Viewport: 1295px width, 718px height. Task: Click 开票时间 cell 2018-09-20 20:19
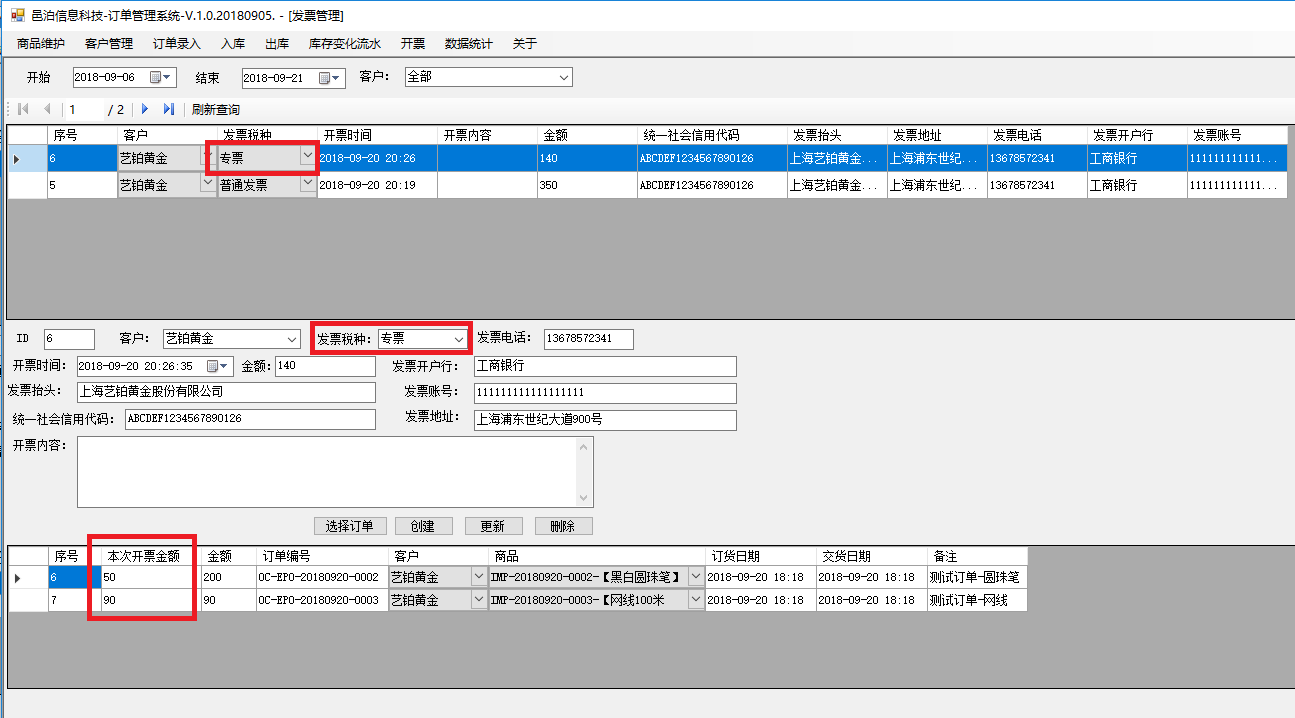click(x=377, y=185)
